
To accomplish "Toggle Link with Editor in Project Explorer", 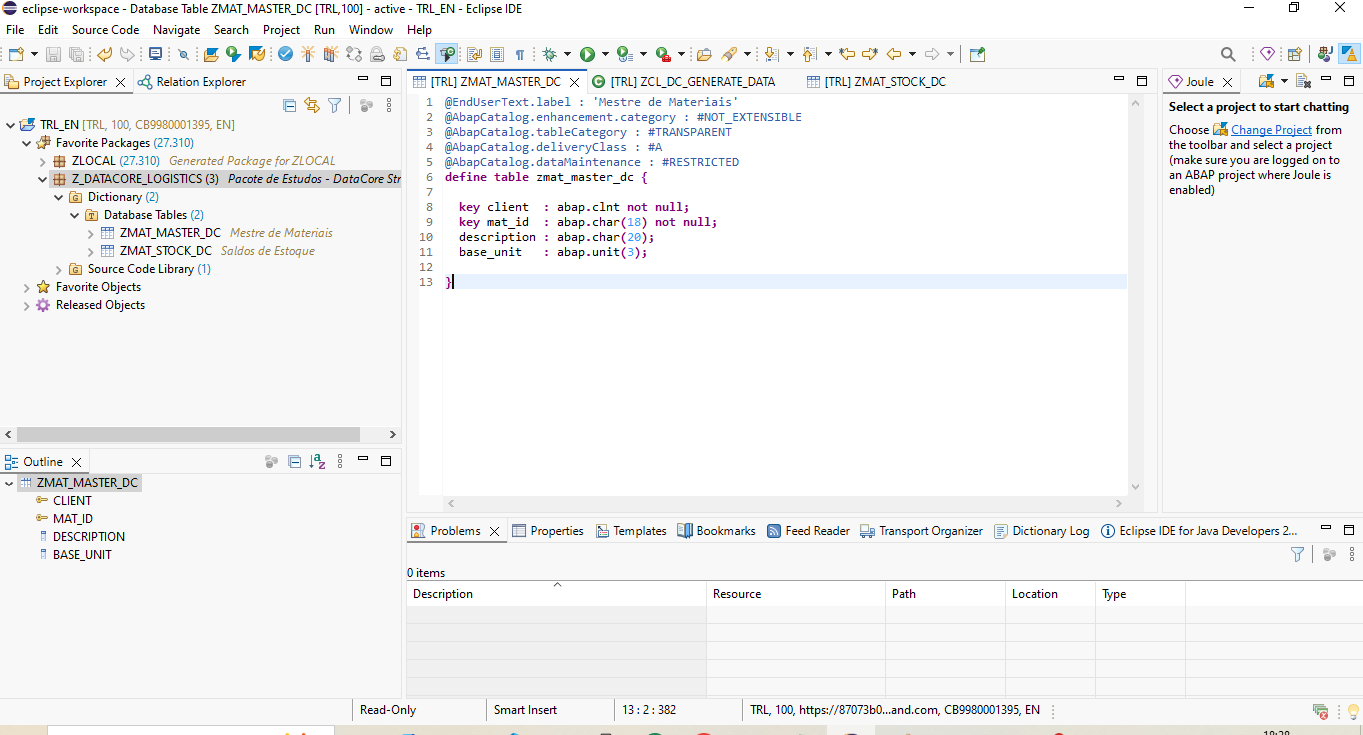I will click(x=312, y=105).
